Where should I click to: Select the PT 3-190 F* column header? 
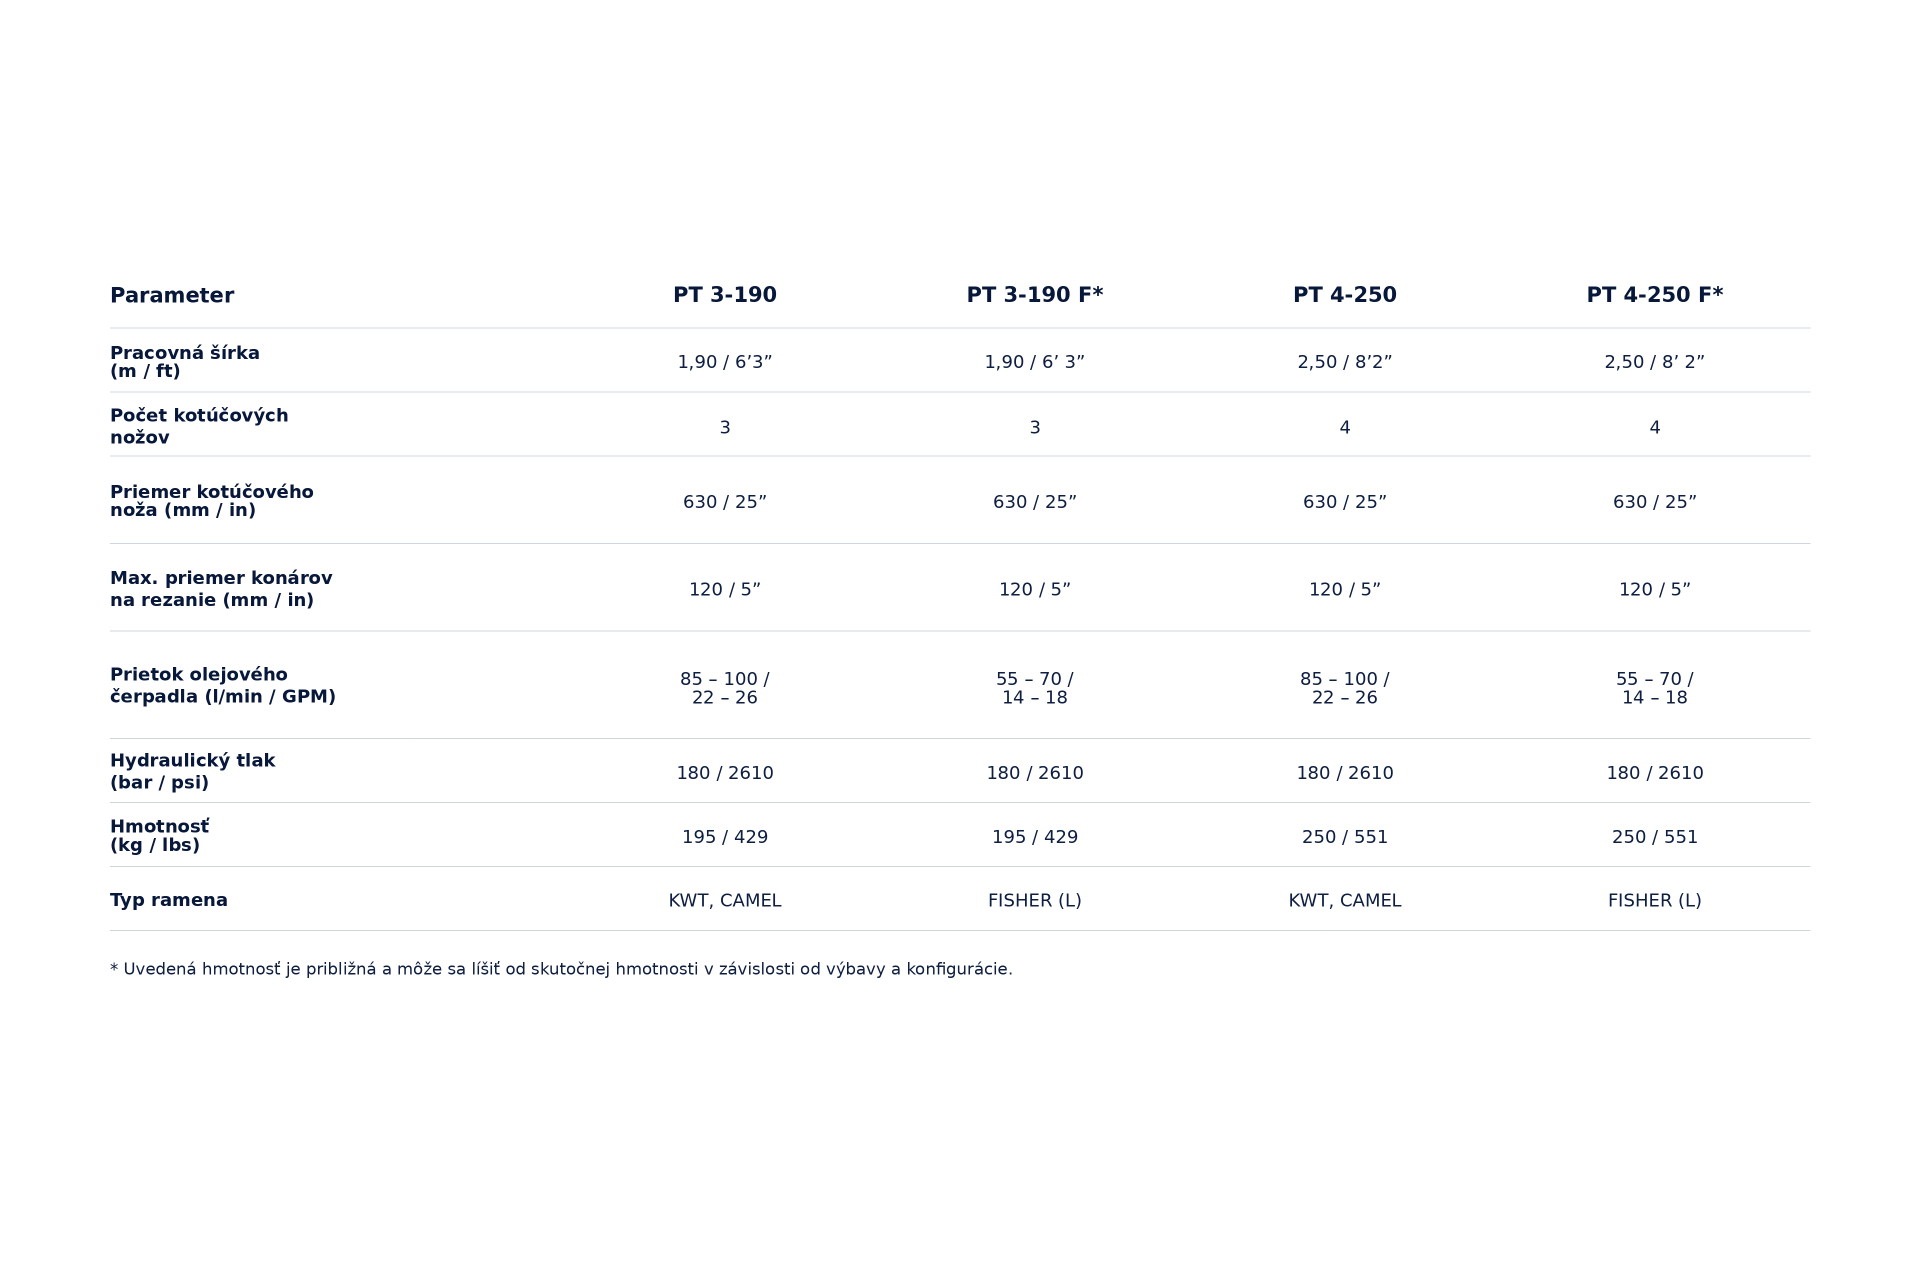point(1035,295)
